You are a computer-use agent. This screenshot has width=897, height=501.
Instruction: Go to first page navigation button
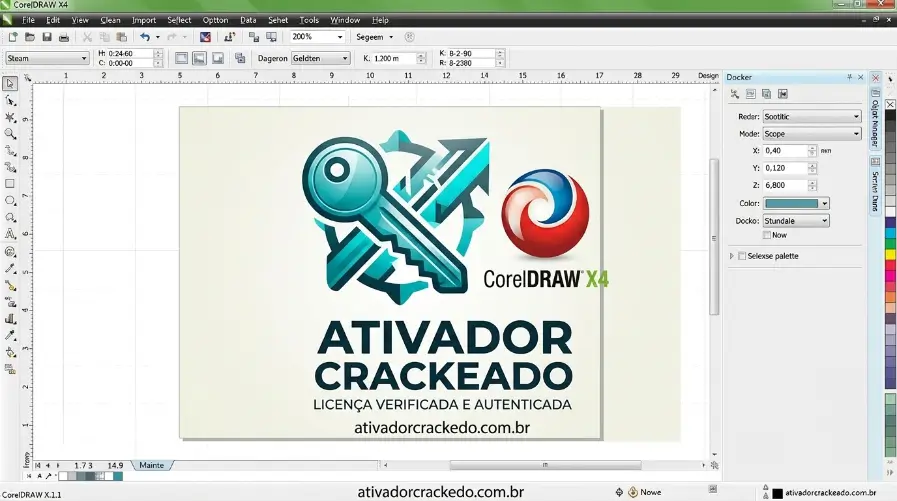click(x=38, y=466)
